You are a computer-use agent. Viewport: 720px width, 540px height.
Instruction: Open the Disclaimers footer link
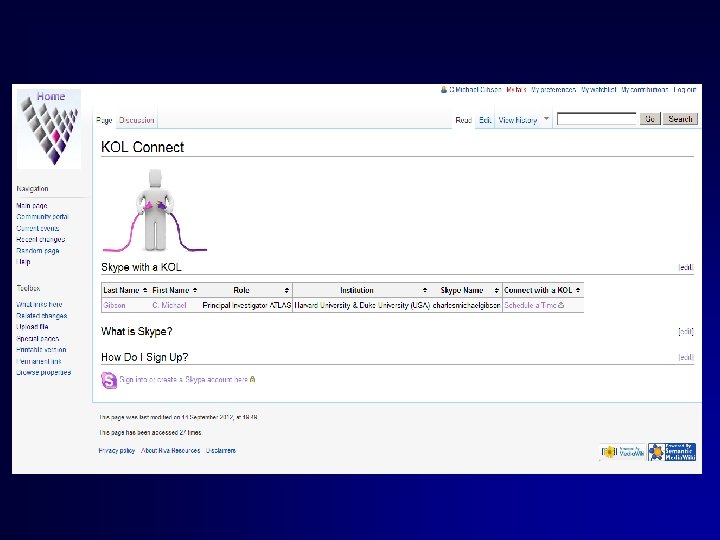point(220,450)
